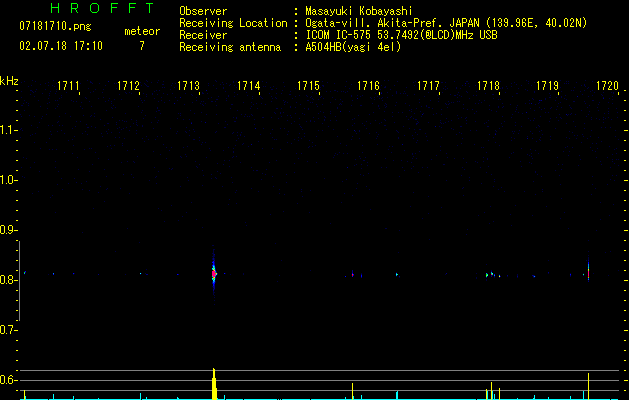Click the 1711 time axis label
Image resolution: width=629 pixels, height=400 pixels.
(x=68, y=85)
